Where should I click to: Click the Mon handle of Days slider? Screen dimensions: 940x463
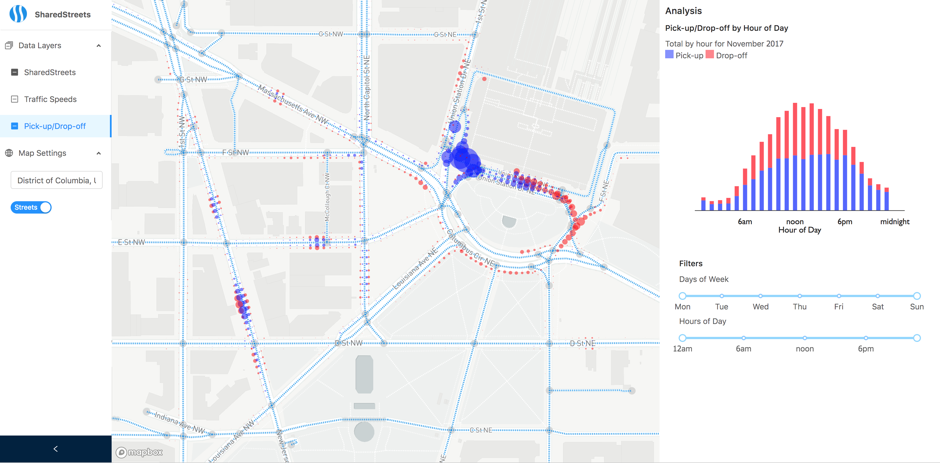click(x=682, y=296)
